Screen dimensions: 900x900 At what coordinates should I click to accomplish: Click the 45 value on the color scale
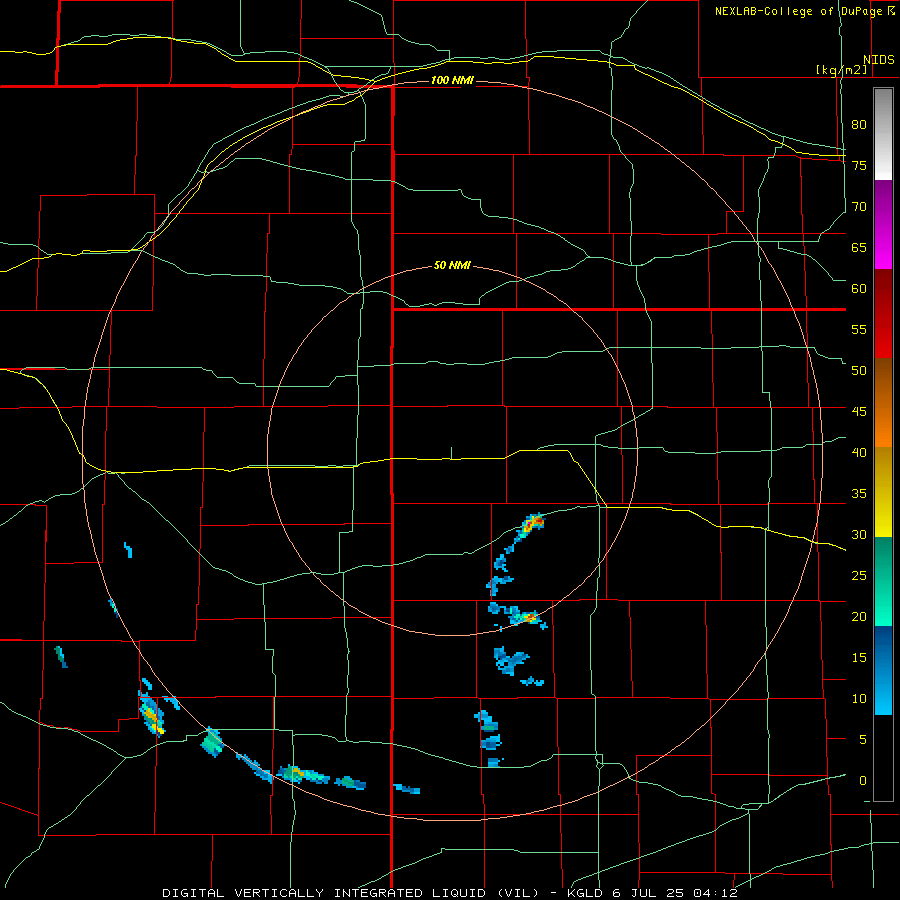tap(859, 412)
